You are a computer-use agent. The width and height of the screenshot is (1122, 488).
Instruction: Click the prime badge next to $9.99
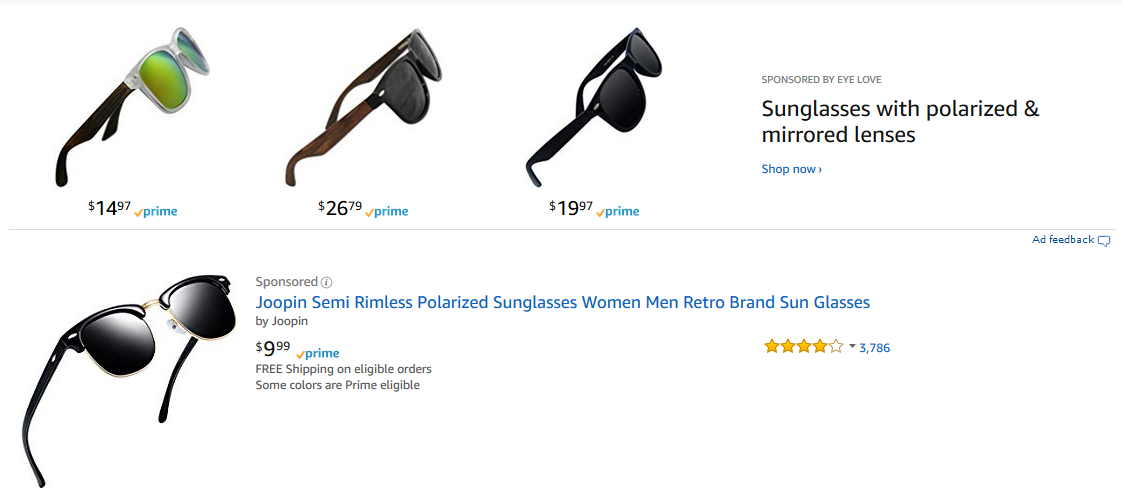pos(318,354)
